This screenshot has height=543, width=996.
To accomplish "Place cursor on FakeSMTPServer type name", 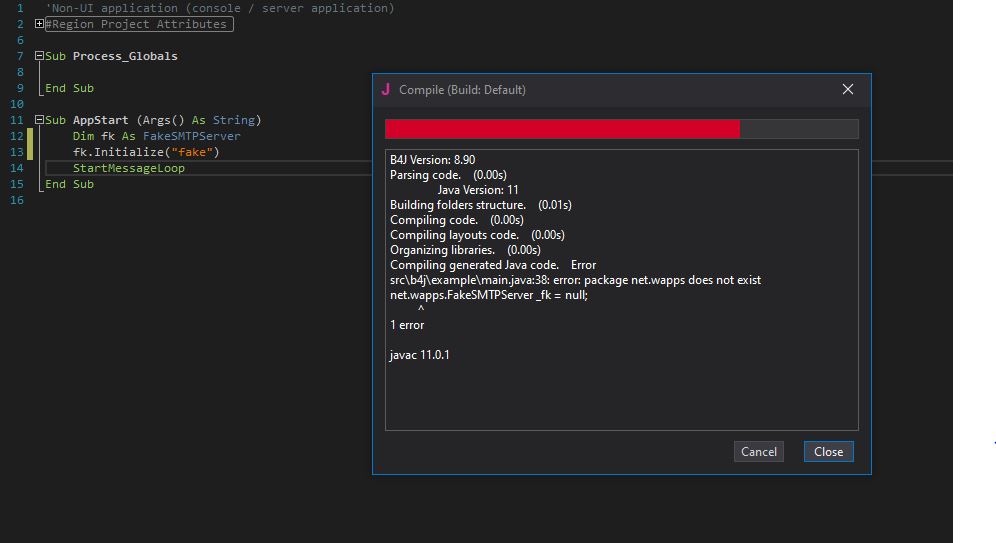I will tap(191, 136).
